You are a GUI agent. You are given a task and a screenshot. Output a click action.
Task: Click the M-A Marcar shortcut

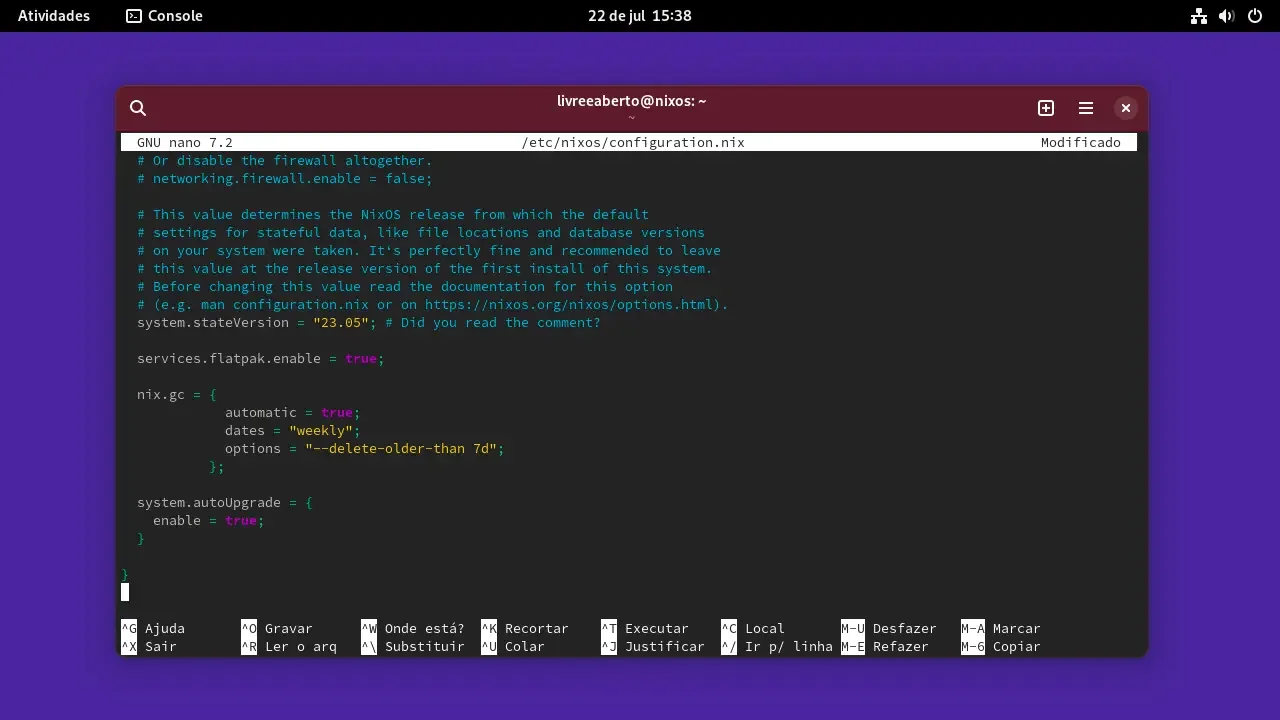point(1001,629)
